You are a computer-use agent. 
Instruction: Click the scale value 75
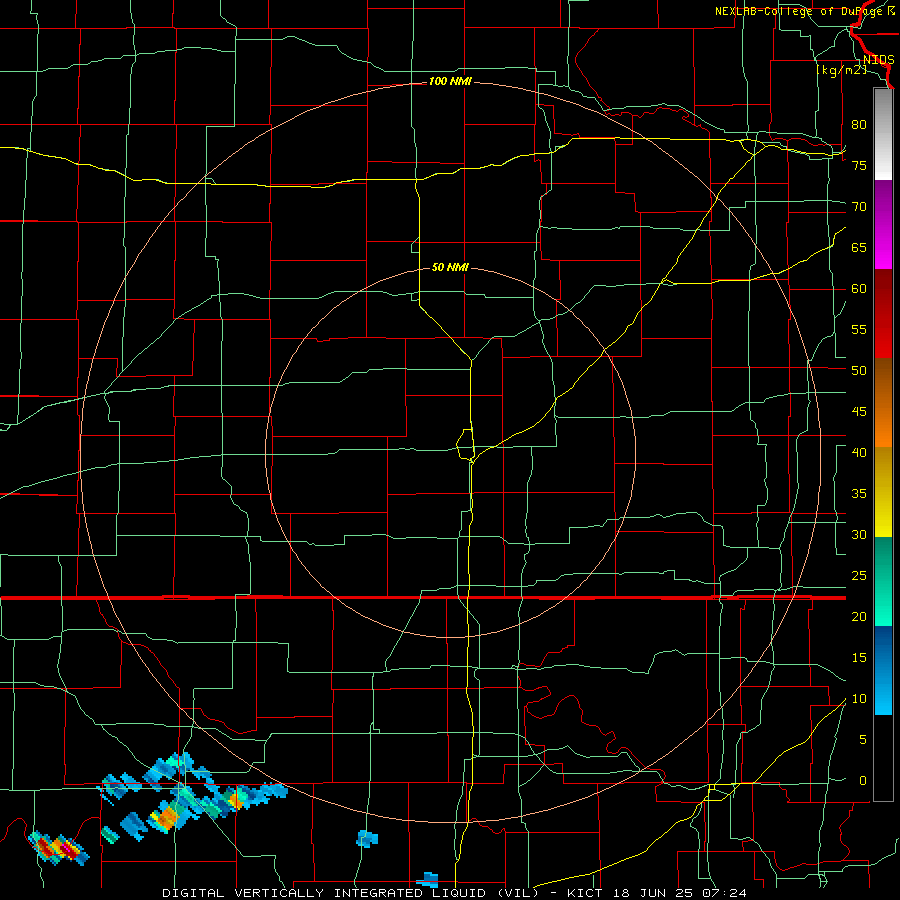859,165
